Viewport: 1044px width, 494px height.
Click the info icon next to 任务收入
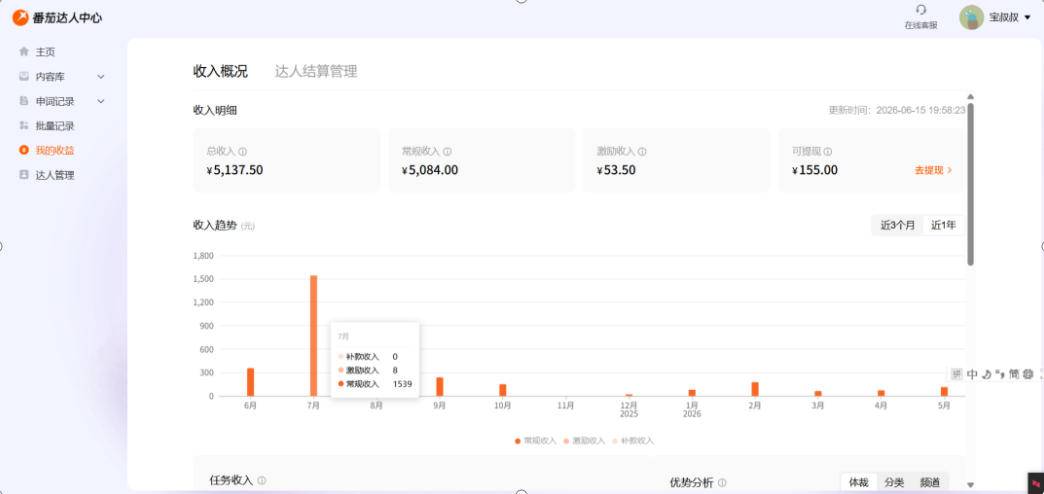[262, 481]
